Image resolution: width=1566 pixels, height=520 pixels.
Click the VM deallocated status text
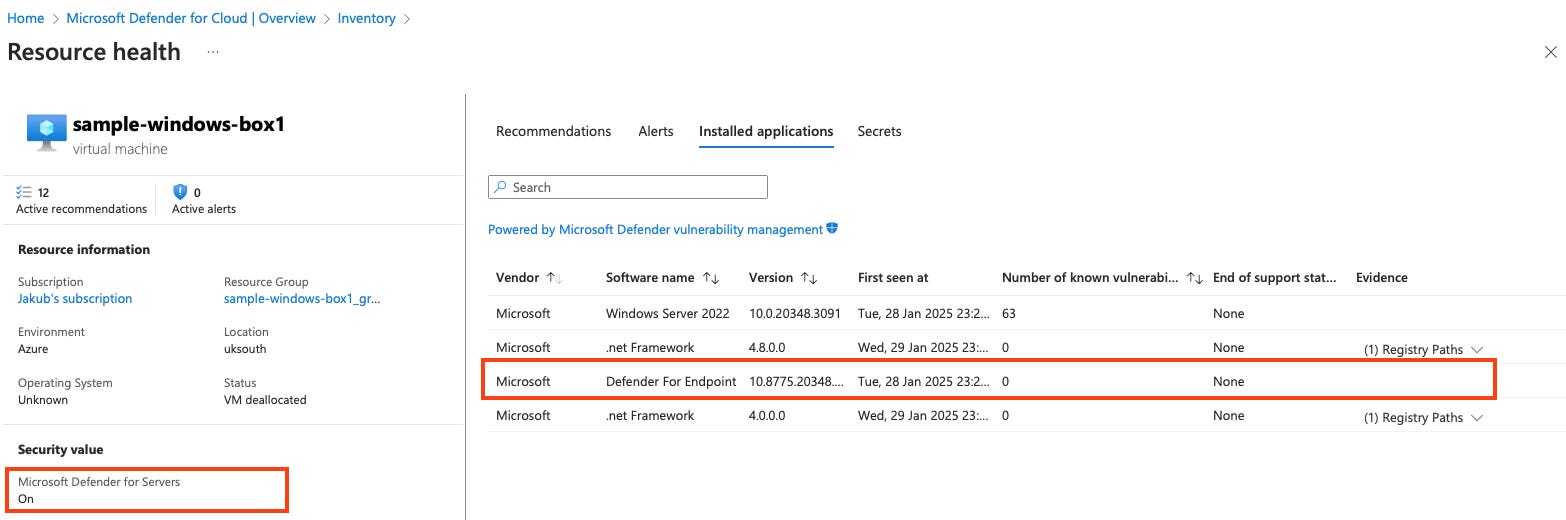tap(265, 400)
